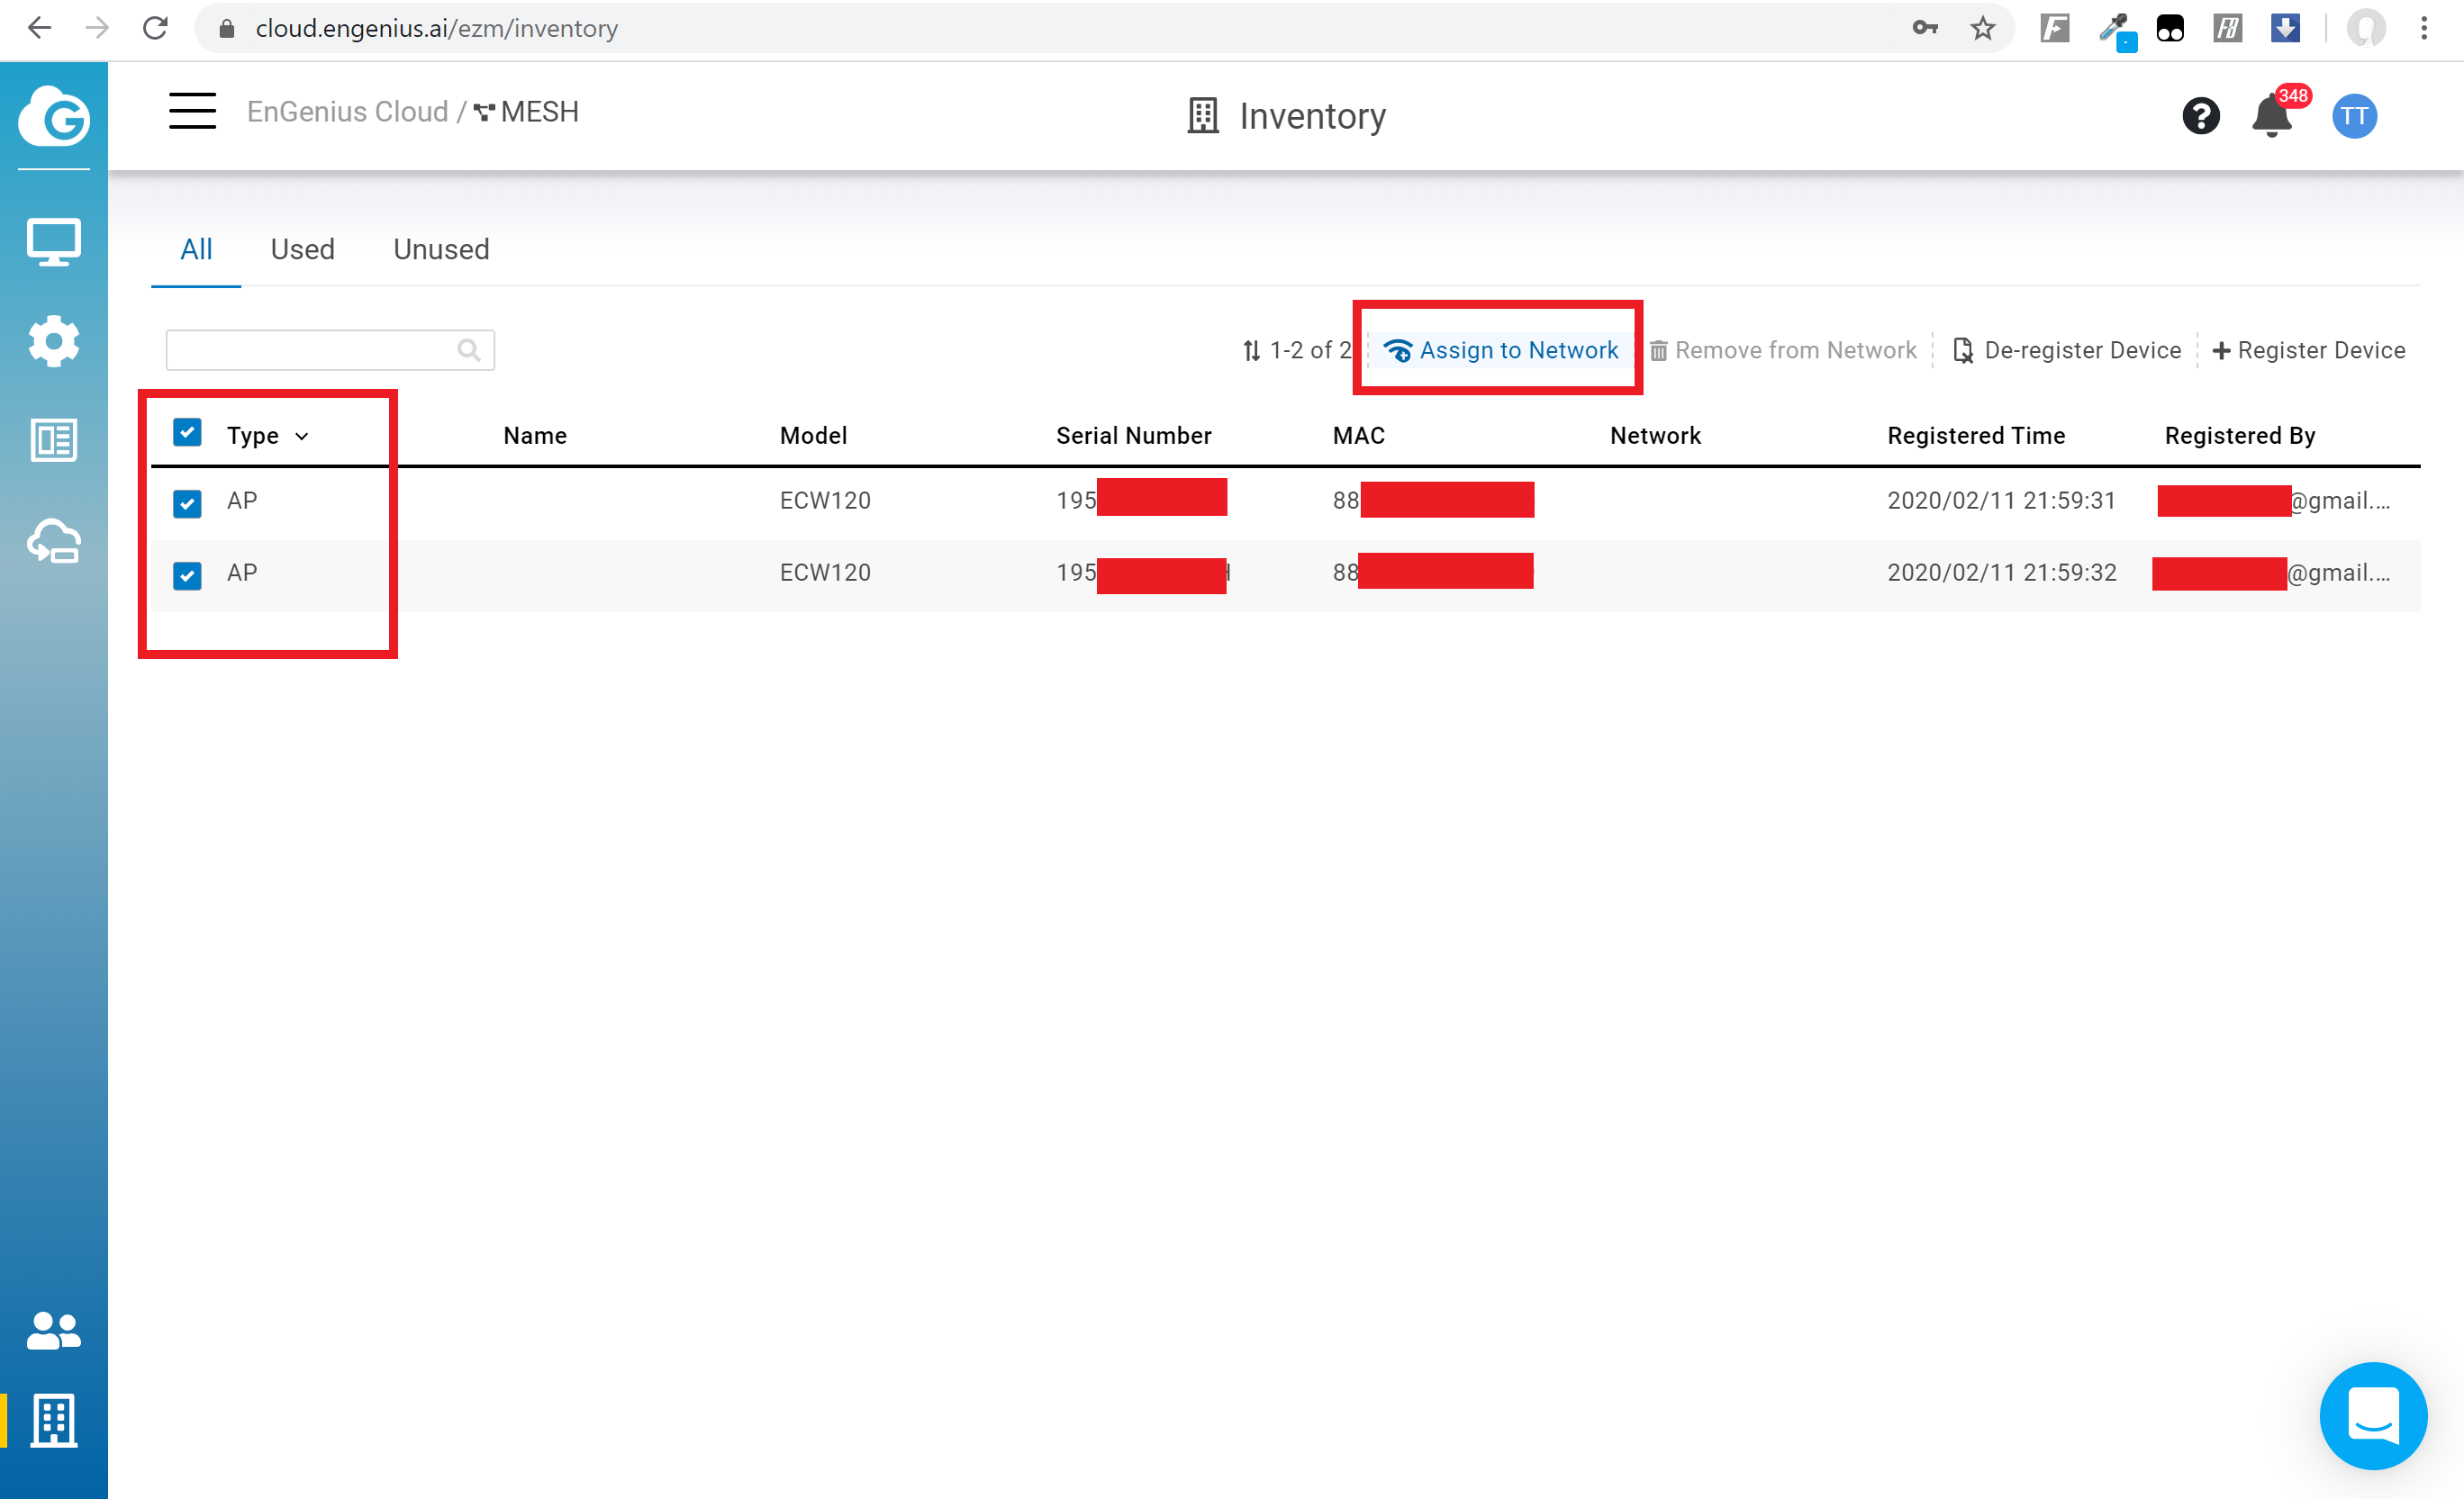Click timestamp 2020/02/11 21:59:31

[2001, 501]
